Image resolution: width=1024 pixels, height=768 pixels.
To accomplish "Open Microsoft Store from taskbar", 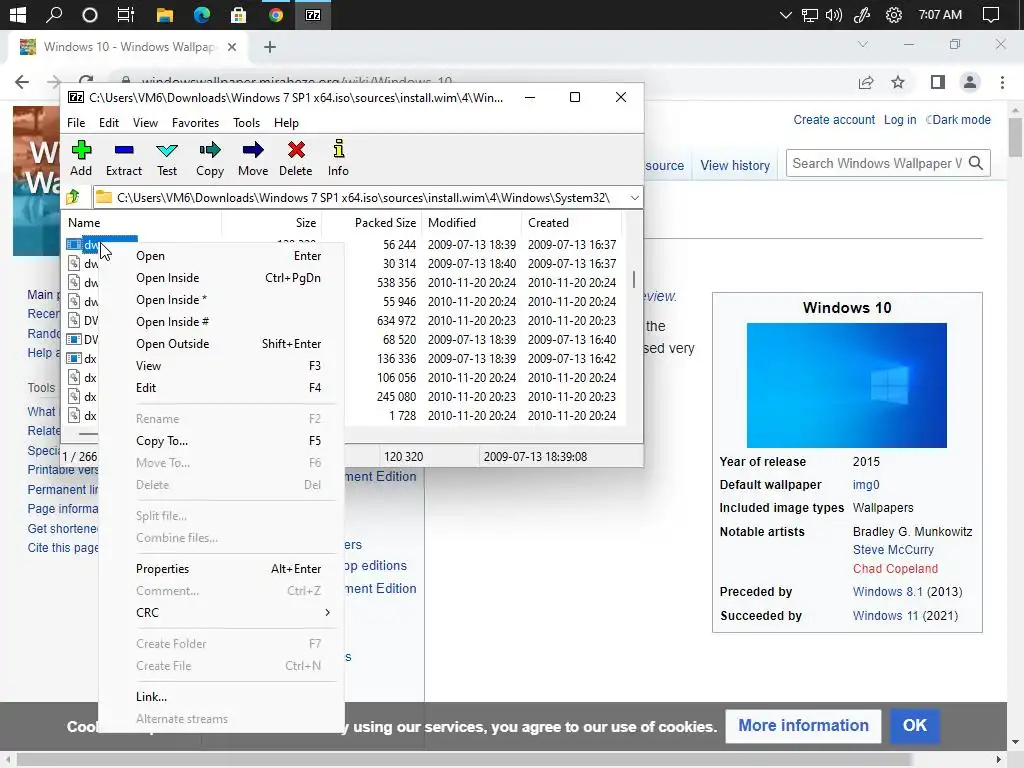I will (x=238, y=15).
